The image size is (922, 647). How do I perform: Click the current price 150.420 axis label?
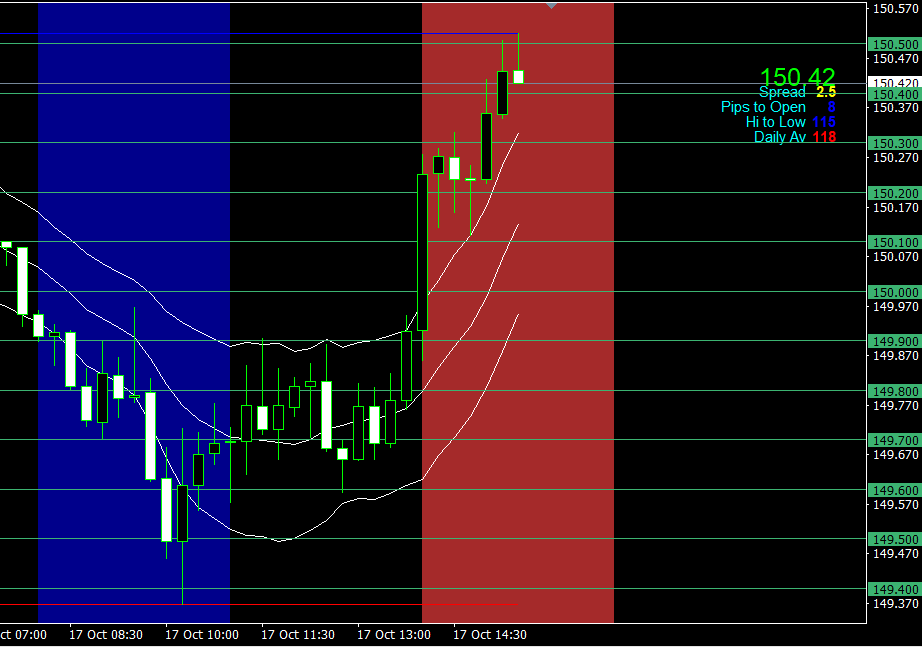[x=894, y=83]
